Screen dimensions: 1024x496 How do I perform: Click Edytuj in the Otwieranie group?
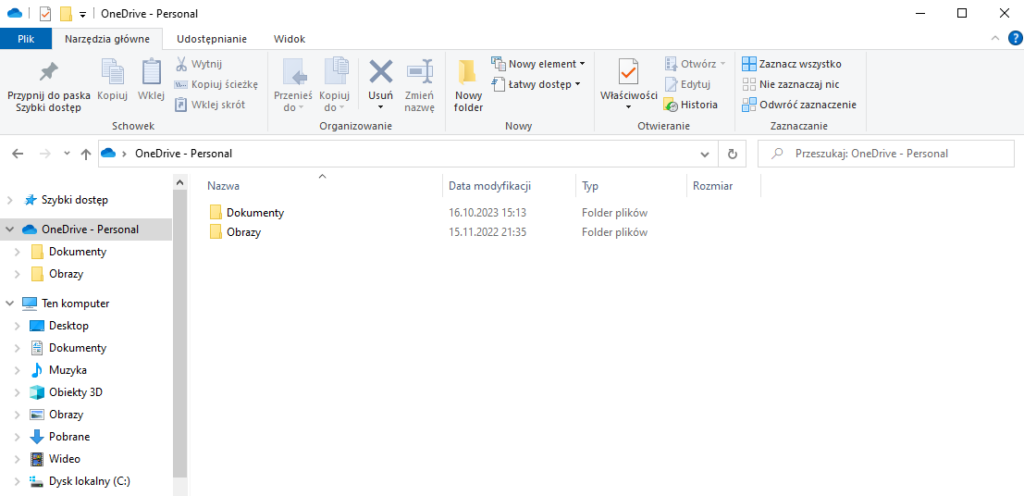pyautogui.click(x=688, y=84)
